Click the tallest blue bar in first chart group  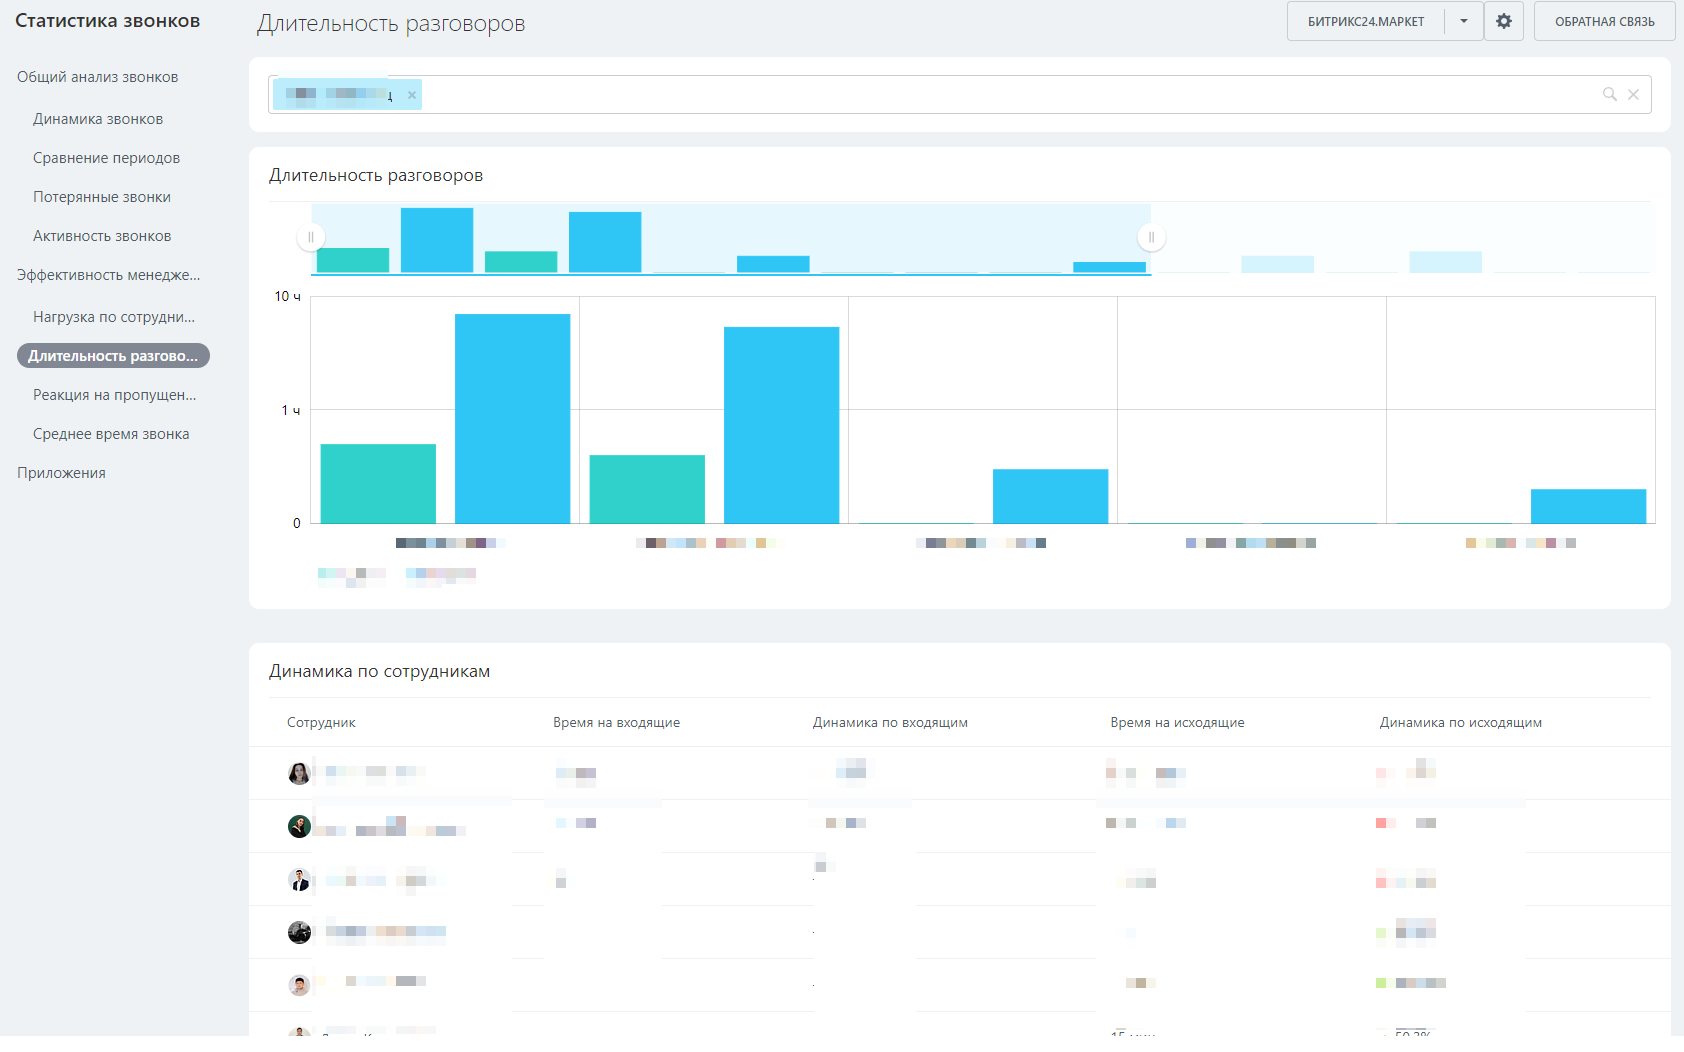pyautogui.click(x=512, y=418)
